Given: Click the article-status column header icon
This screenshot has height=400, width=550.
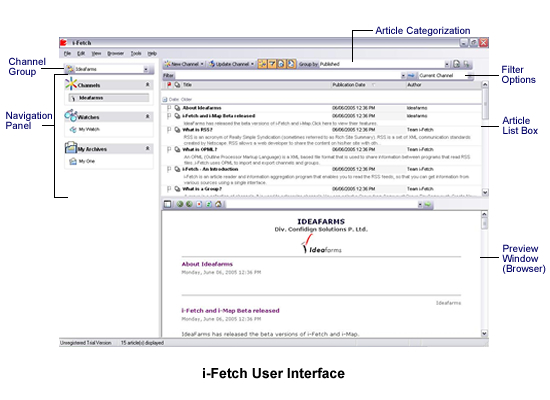Looking at the screenshot, I should [177, 85].
